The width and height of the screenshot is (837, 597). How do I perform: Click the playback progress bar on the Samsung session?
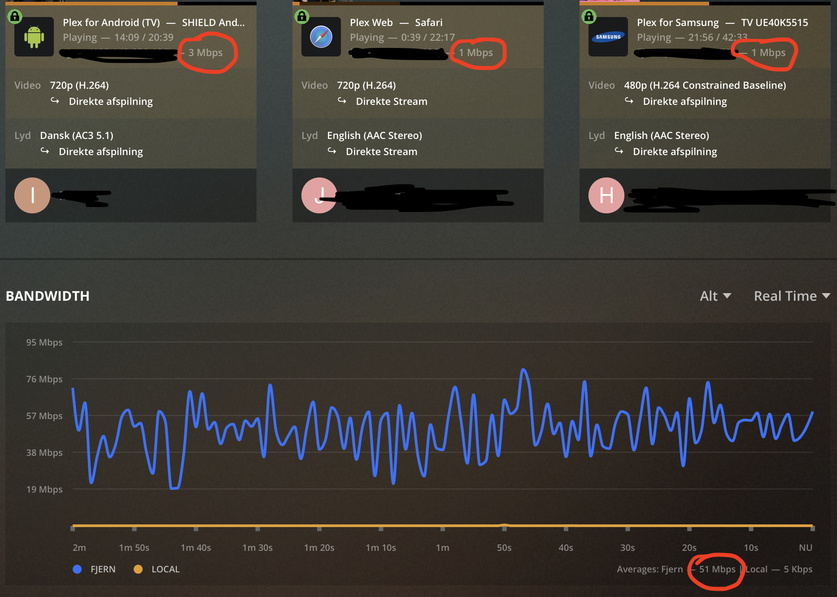[705, 3]
